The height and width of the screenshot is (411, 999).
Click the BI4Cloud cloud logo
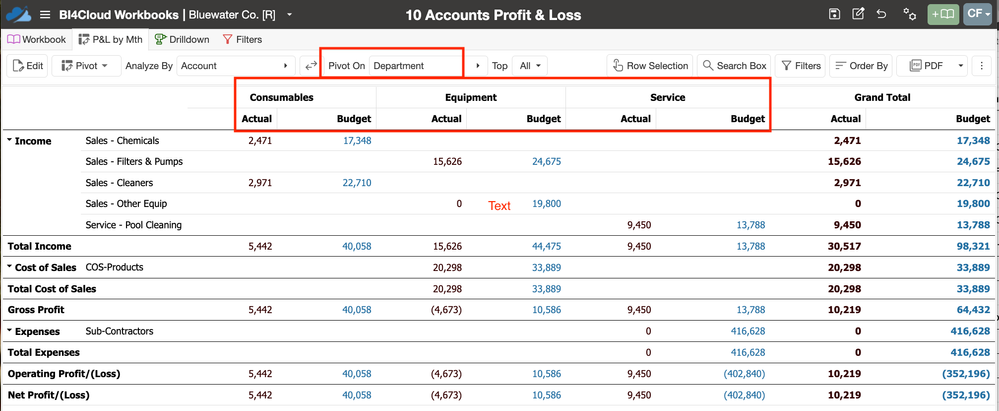pyautogui.click(x=19, y=15)
